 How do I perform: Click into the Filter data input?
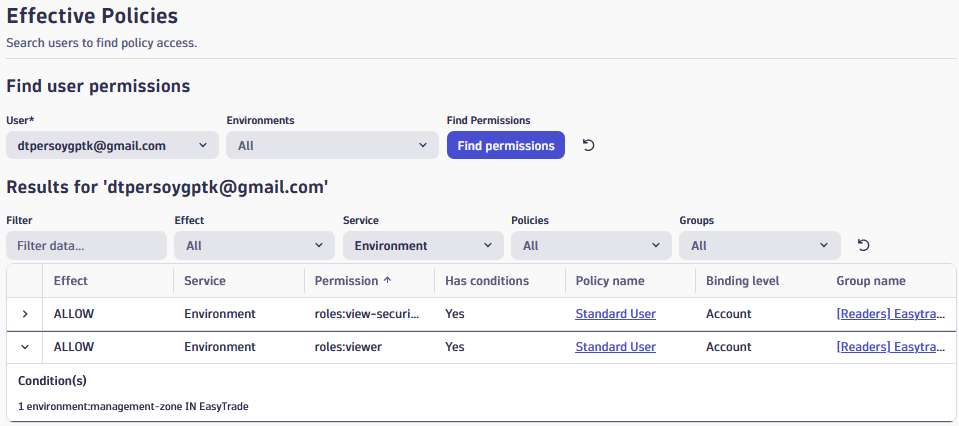[86, 245]
